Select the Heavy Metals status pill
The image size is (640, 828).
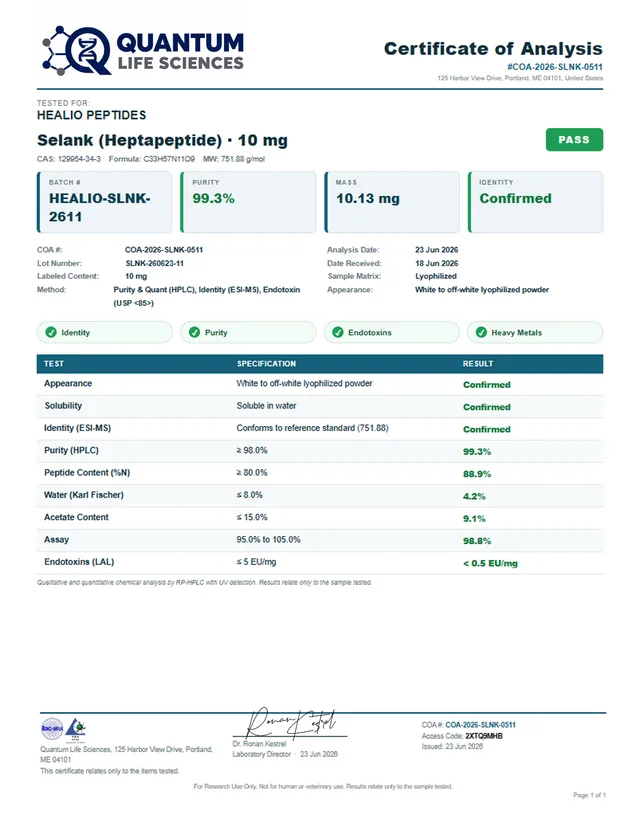point(535,332)
